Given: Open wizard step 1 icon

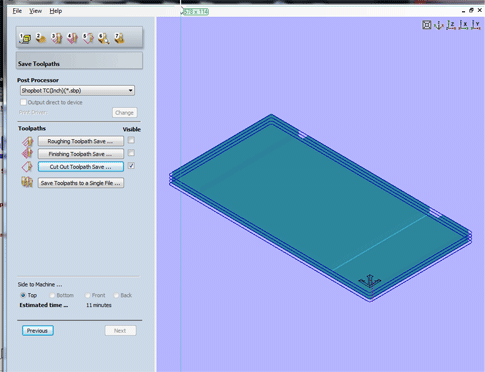Looking at the screenshot, I should click(x=25, y=38).
